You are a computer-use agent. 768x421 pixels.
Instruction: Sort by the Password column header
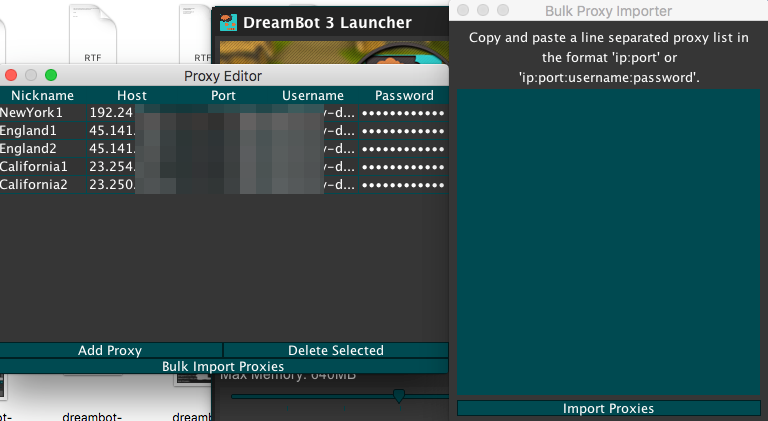[x=404, y=95]
